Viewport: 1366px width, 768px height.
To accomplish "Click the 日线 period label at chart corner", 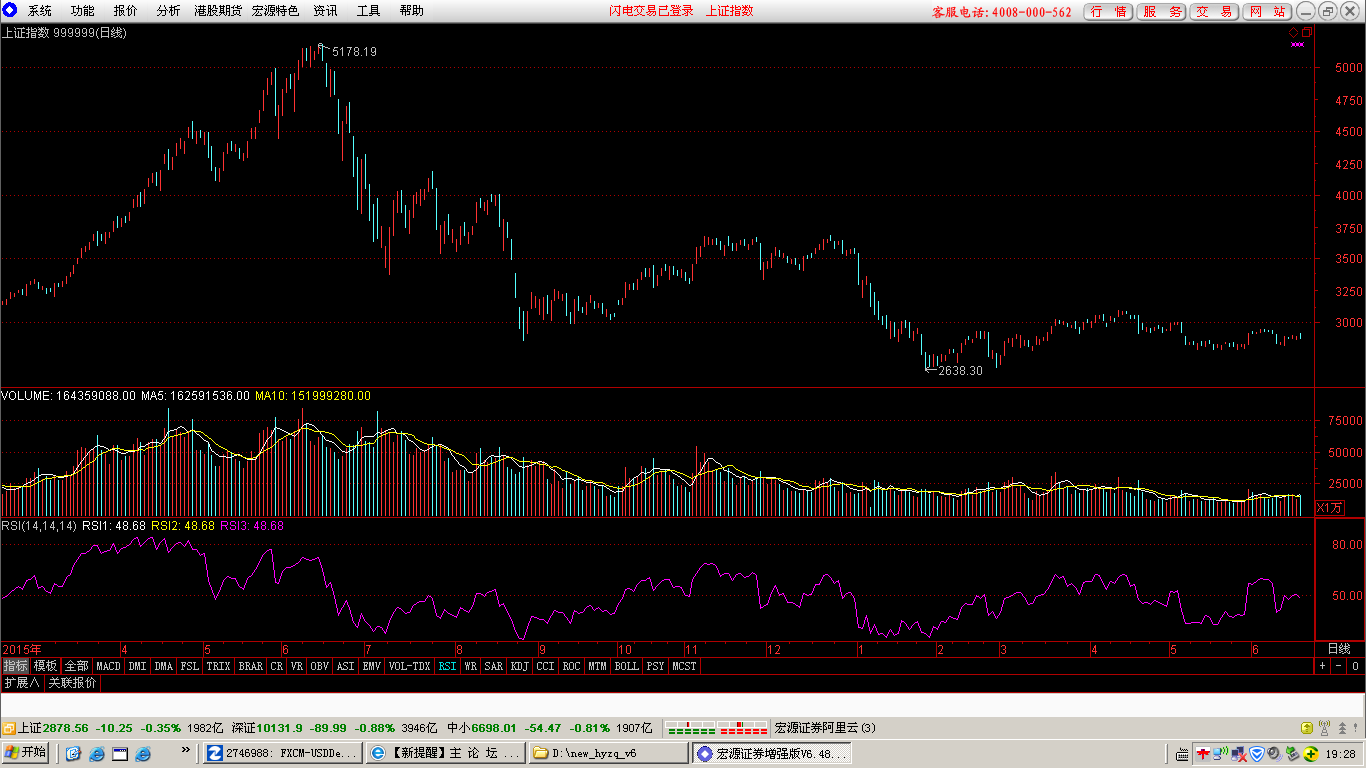I will click(x=1338, y=649).
